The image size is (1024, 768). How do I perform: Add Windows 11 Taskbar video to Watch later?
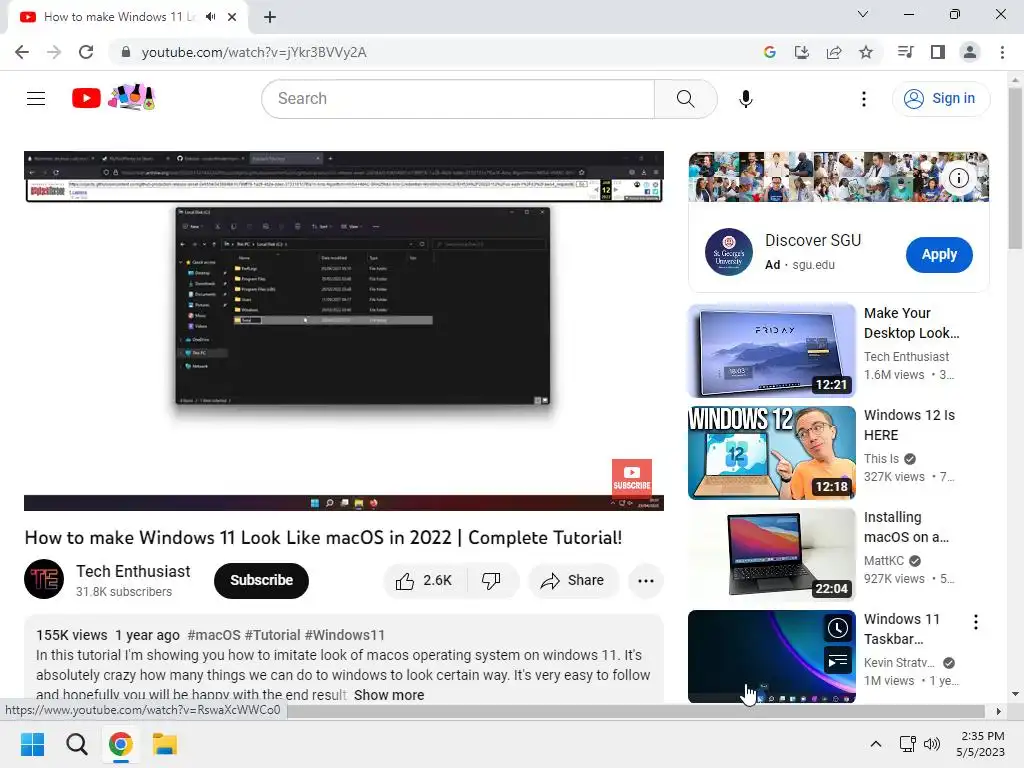(x=837, y=628)
